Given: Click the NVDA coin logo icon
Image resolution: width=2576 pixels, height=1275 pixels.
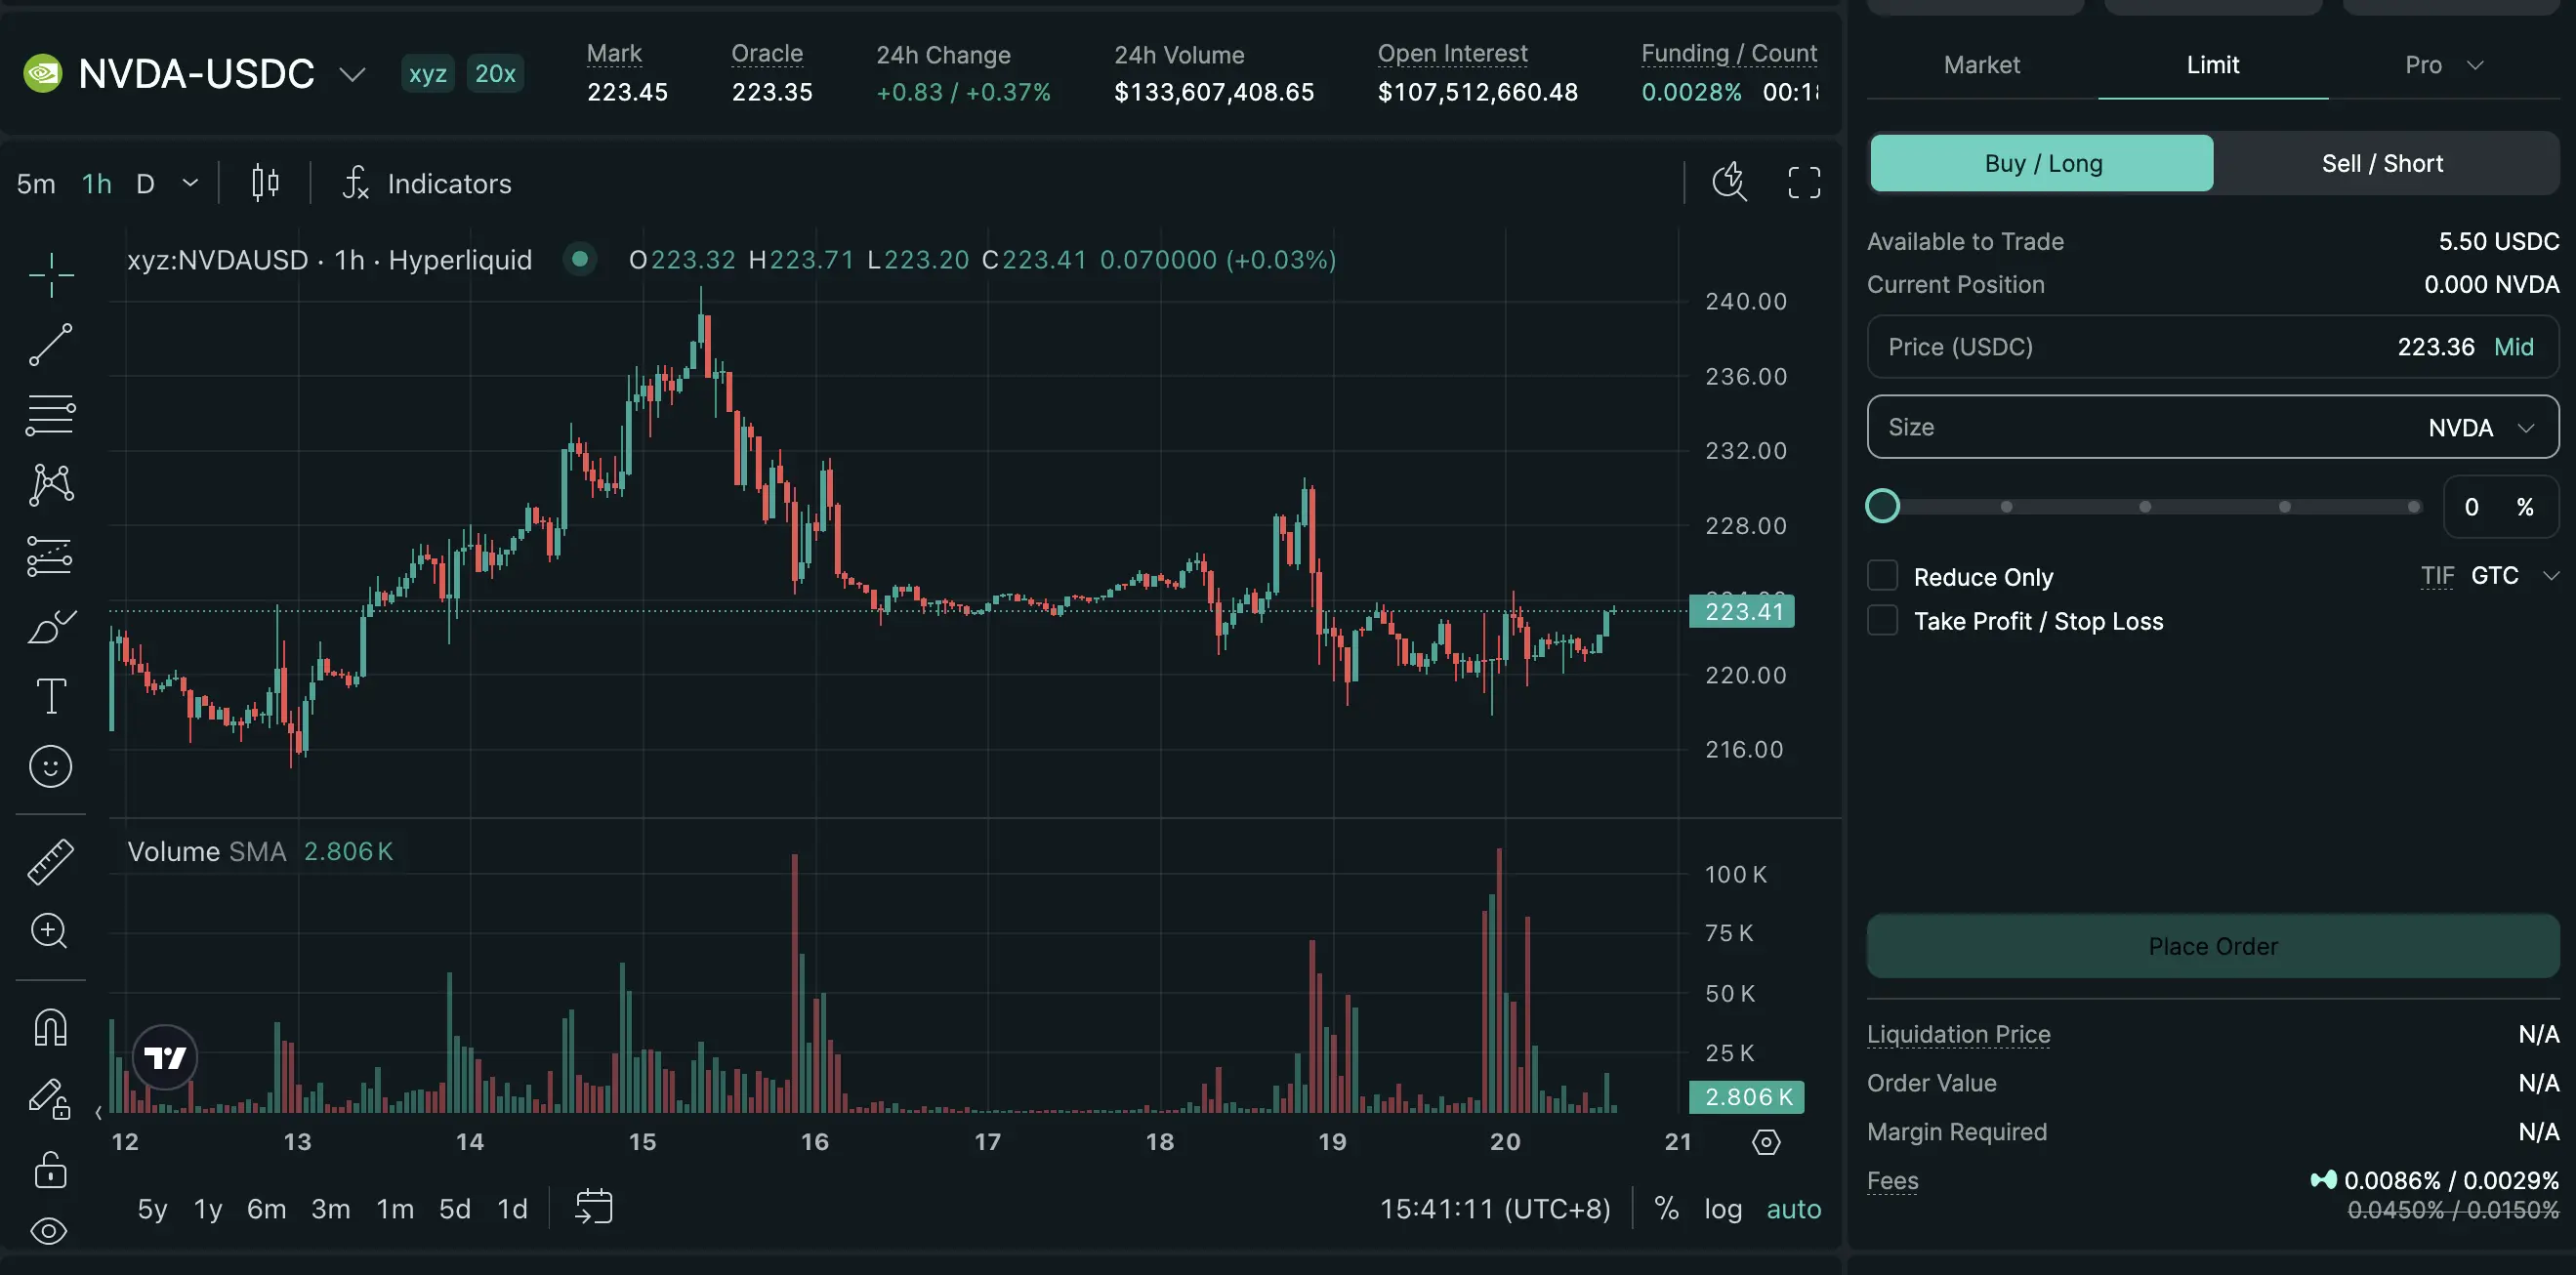Looking at the screenshot, I should click(43, 73).
